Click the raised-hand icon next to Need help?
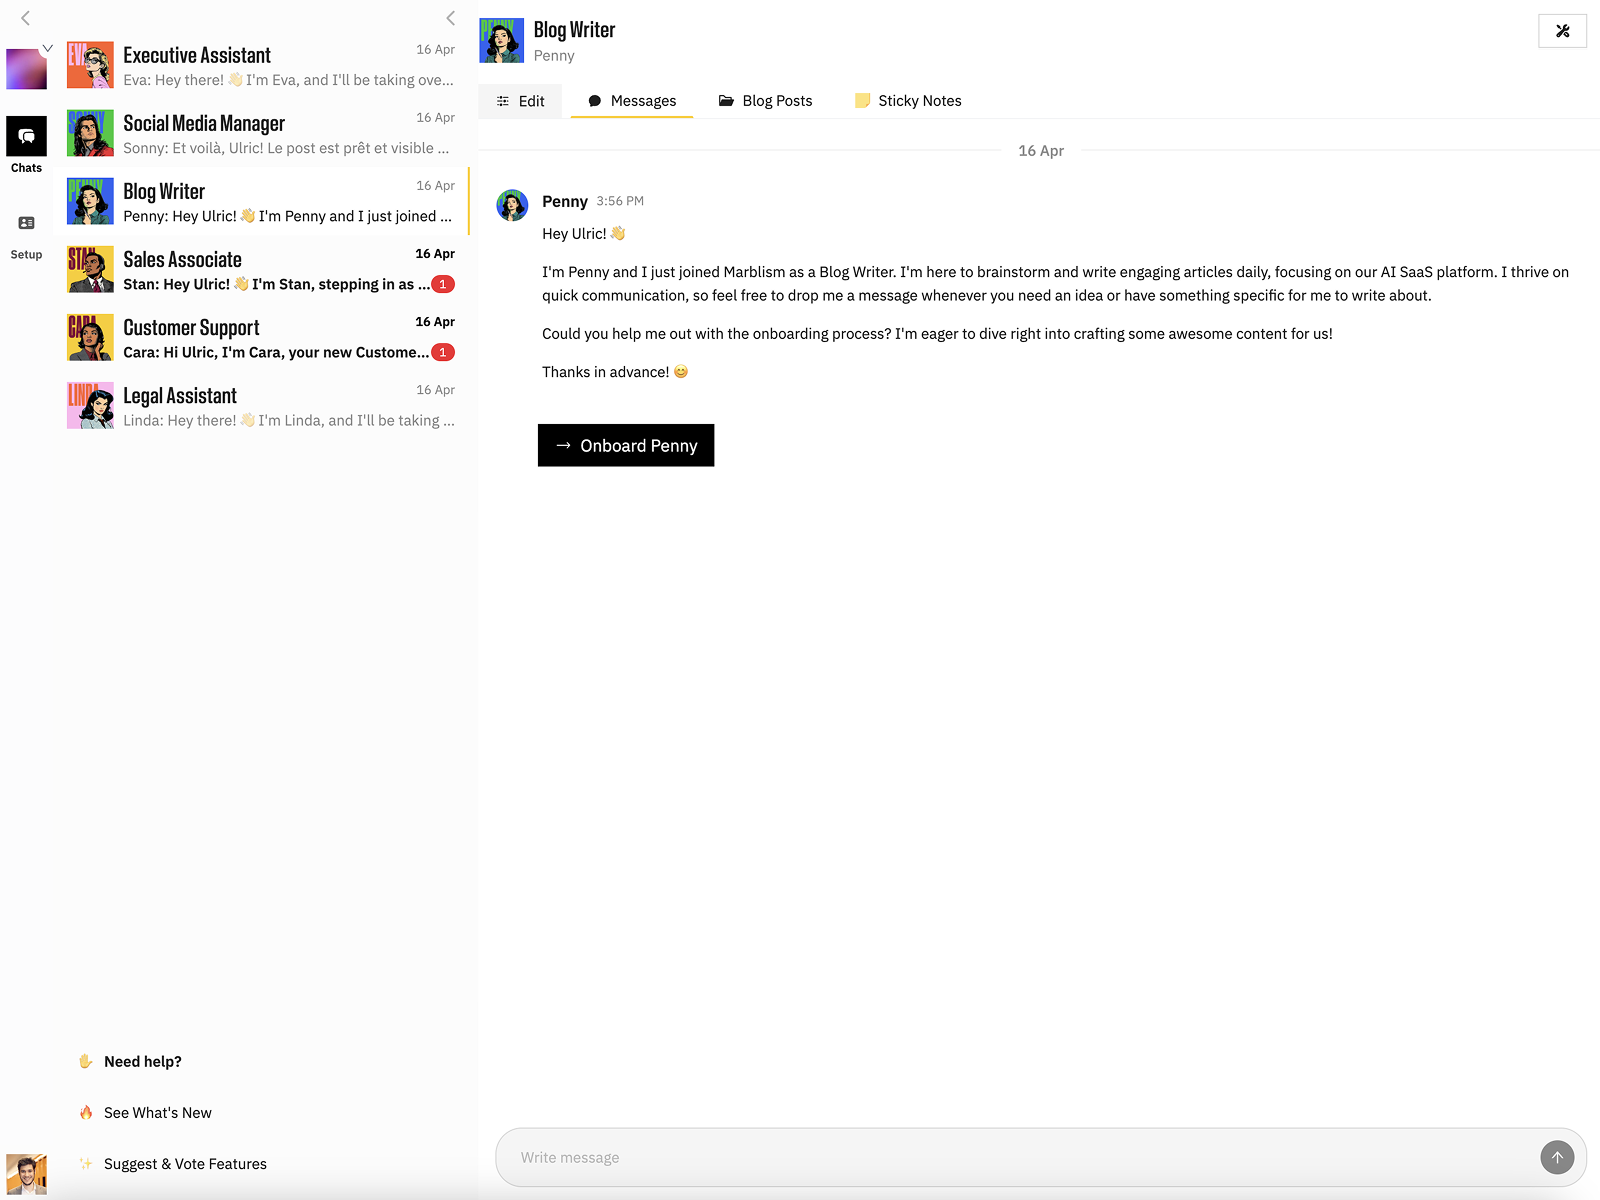1600x1200 pixels. 86,1061
